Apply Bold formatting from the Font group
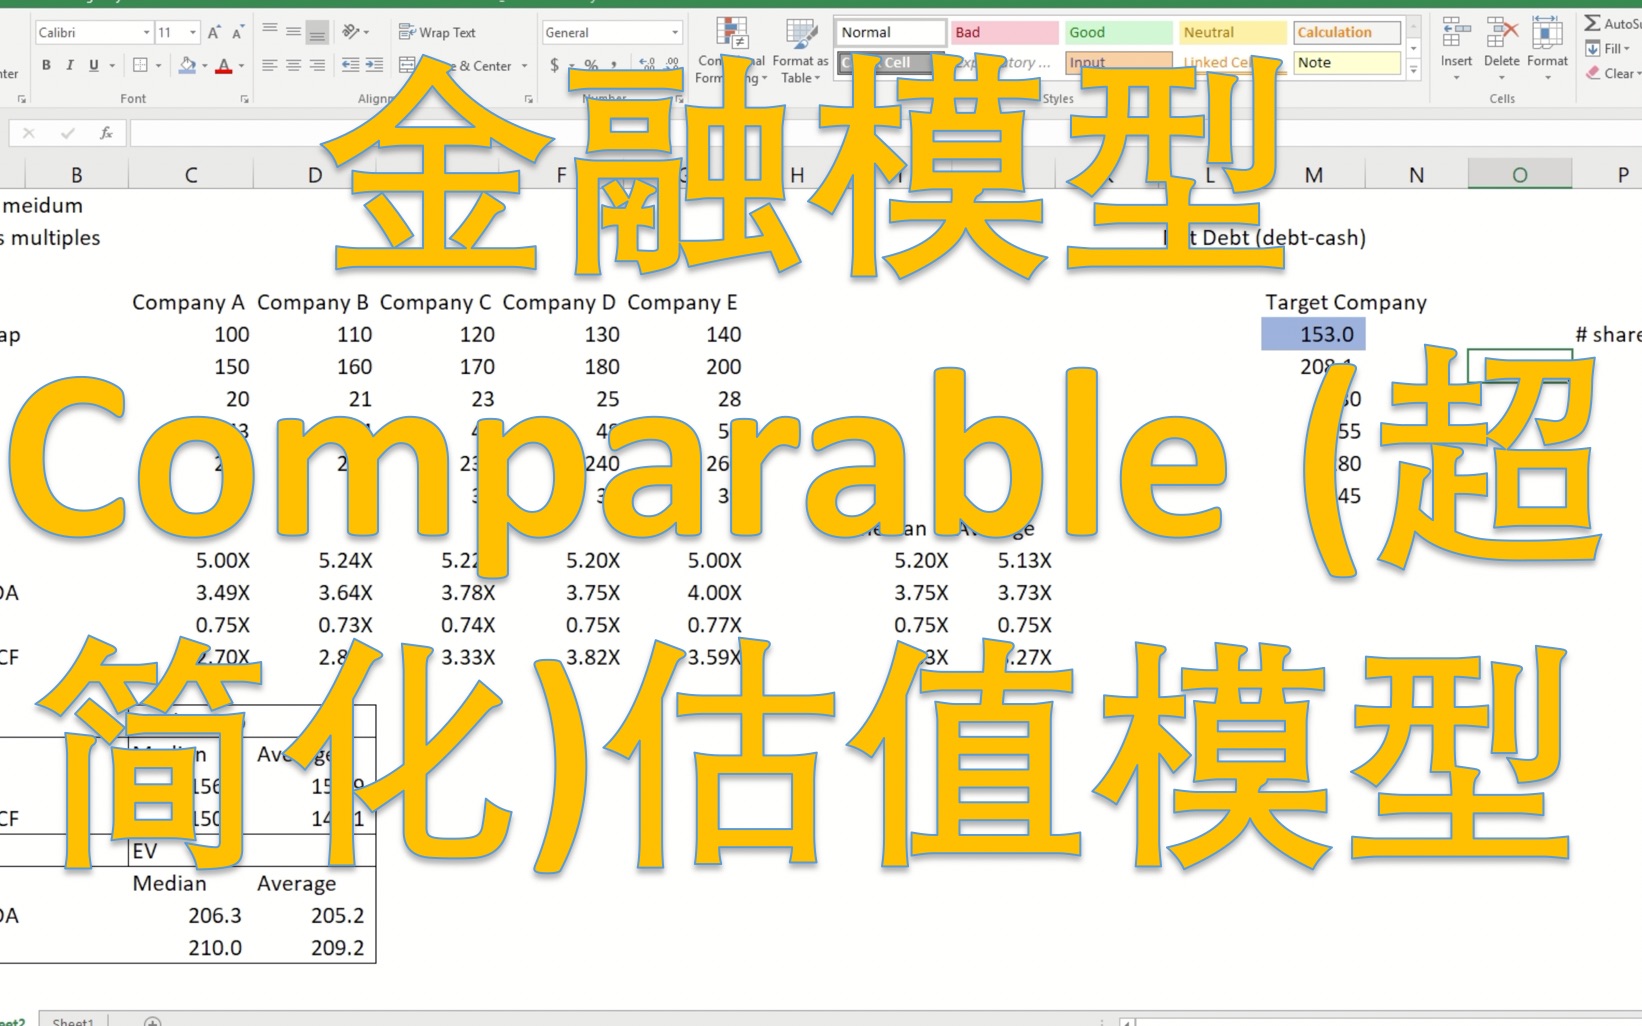This screenshot has width=1642, height=1026. [x=47, y=64]
